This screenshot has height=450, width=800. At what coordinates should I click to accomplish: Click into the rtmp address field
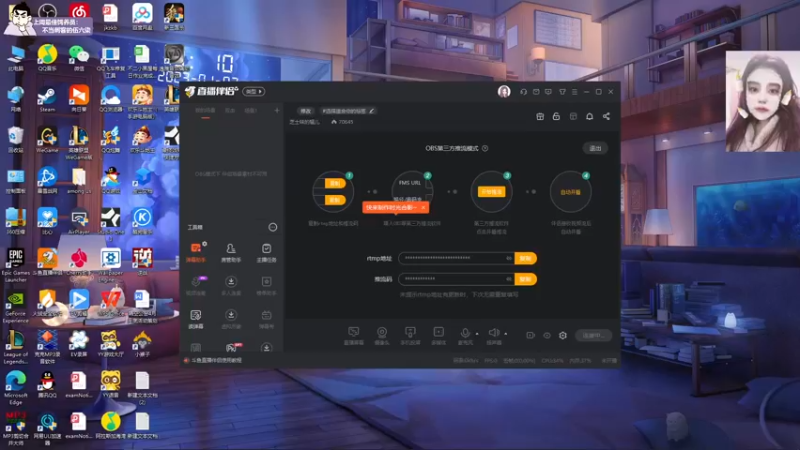456,258
